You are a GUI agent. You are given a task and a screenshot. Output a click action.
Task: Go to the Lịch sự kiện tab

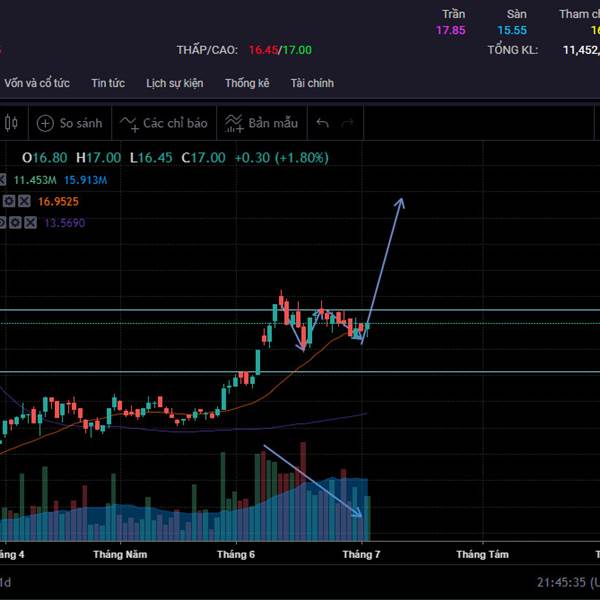click(x=174, y=83)
